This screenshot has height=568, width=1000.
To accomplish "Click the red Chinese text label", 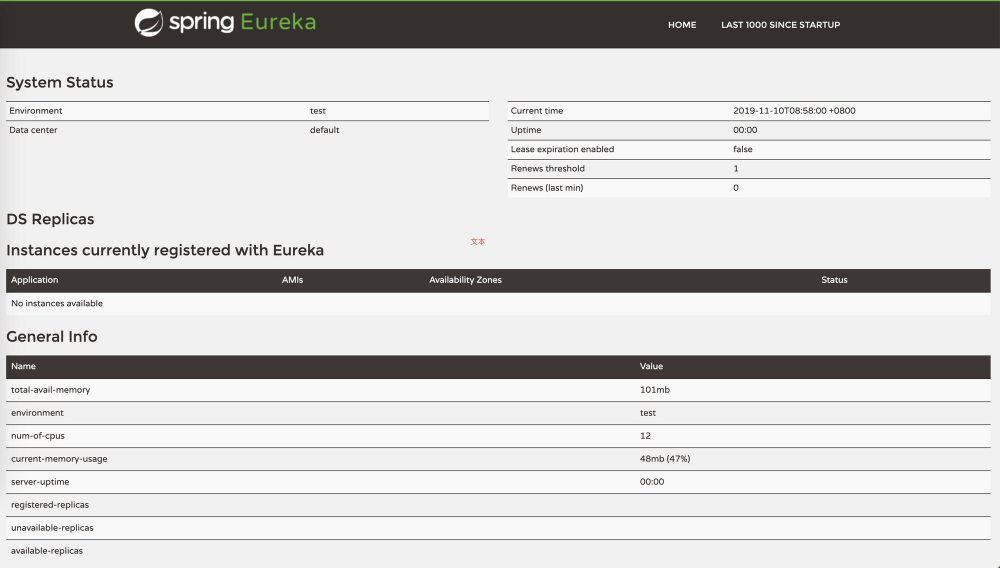I will [478, 242].
